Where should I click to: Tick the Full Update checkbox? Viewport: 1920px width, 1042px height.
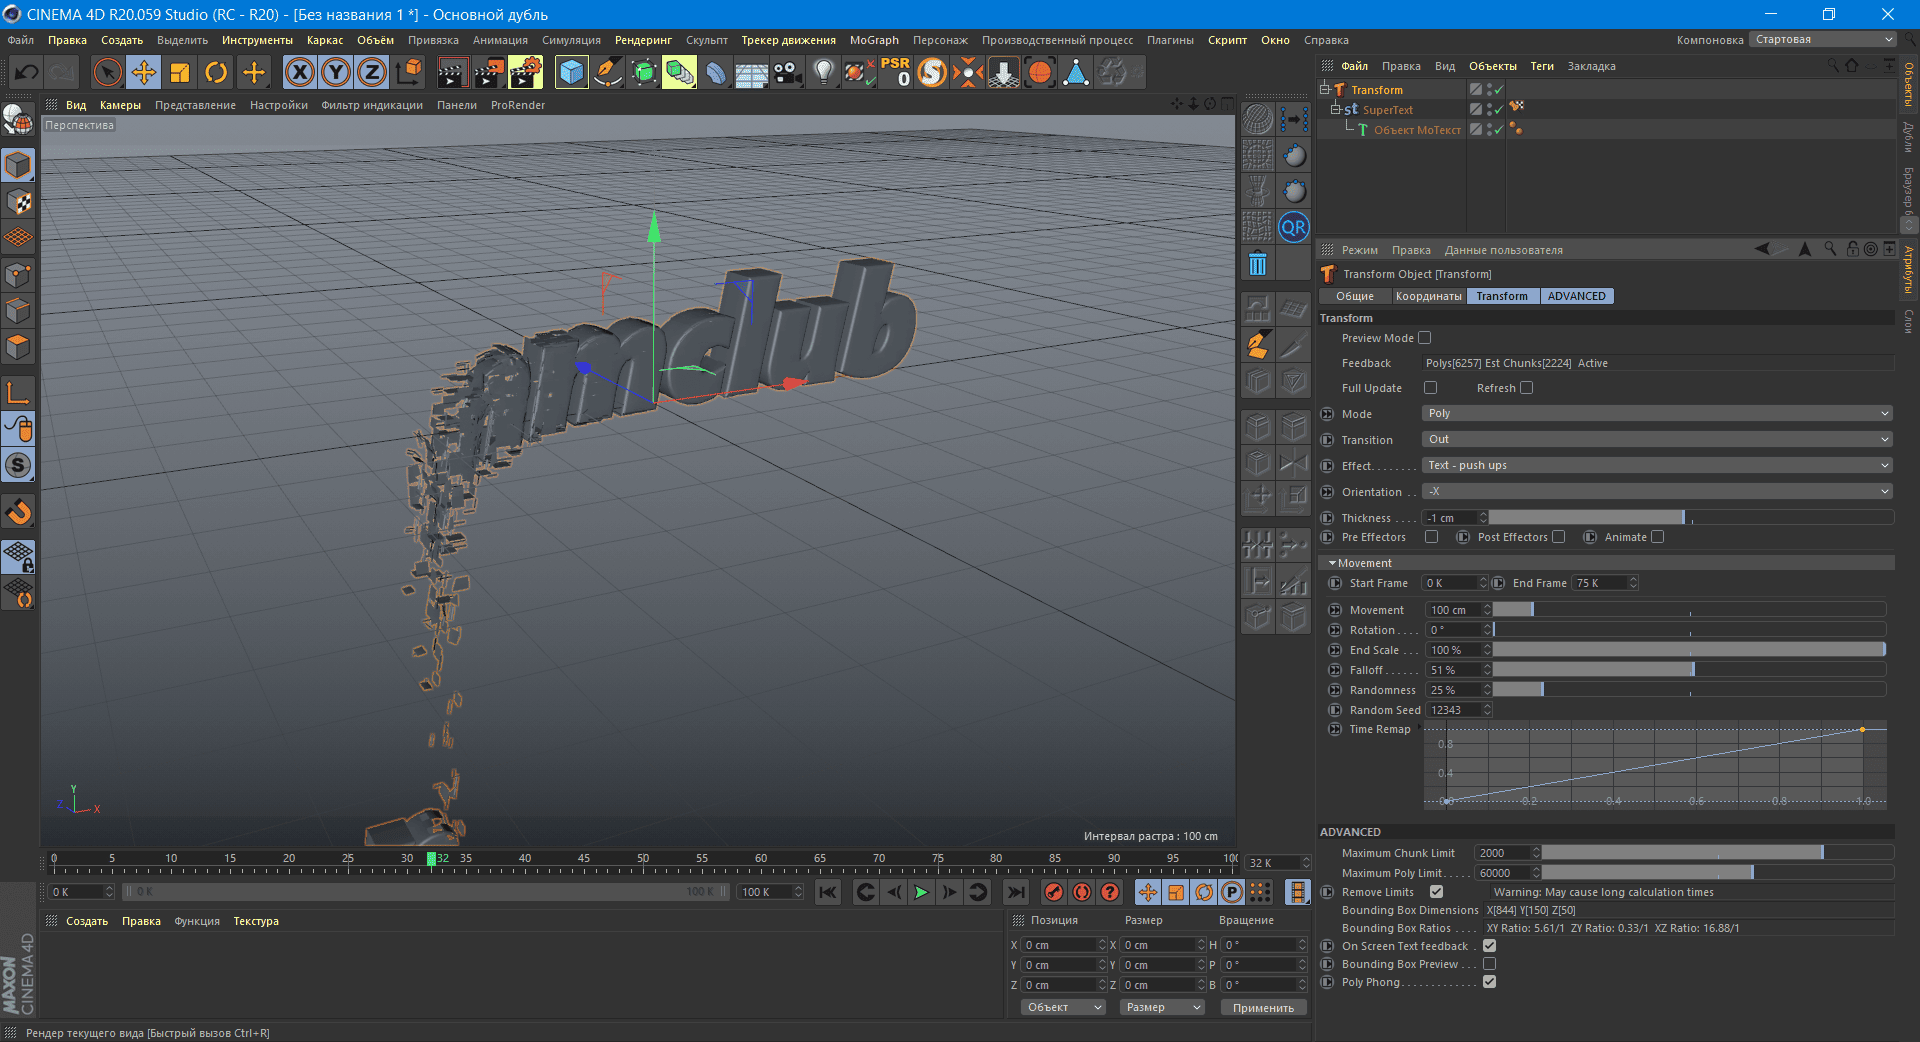pos(1431,388)
